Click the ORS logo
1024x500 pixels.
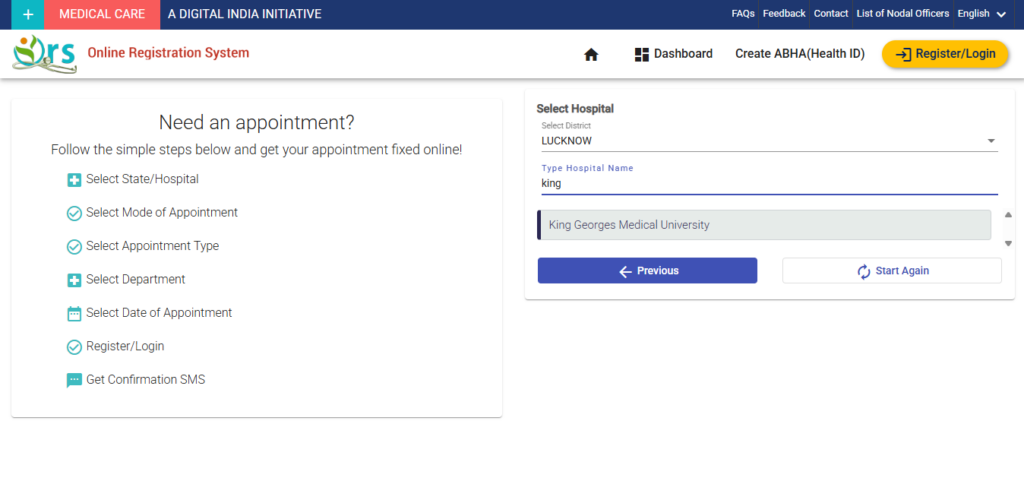(x=44, y=53)
